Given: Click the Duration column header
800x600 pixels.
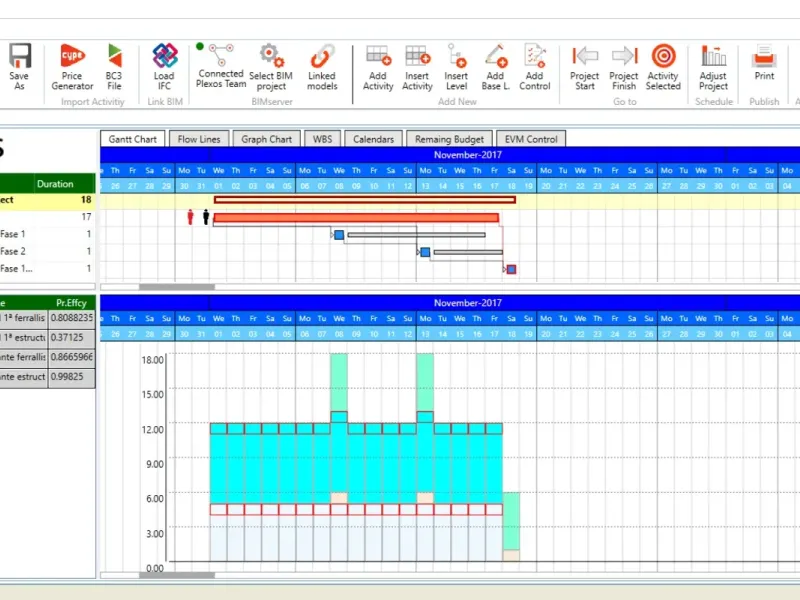Looking at the screenshot, I should (x=55, y=184).
